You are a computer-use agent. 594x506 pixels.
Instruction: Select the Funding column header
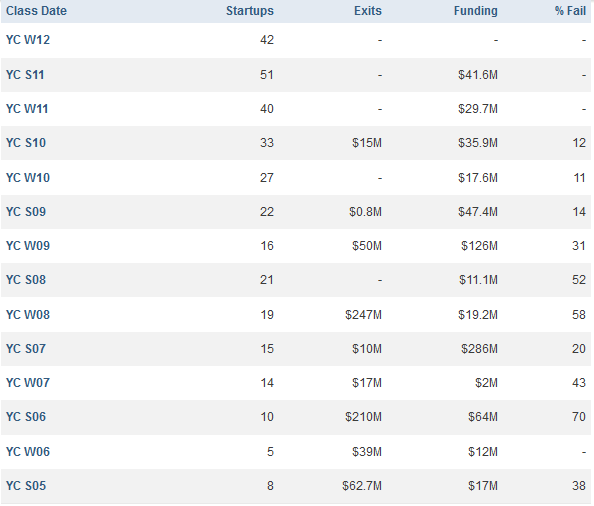coord(475,11)
